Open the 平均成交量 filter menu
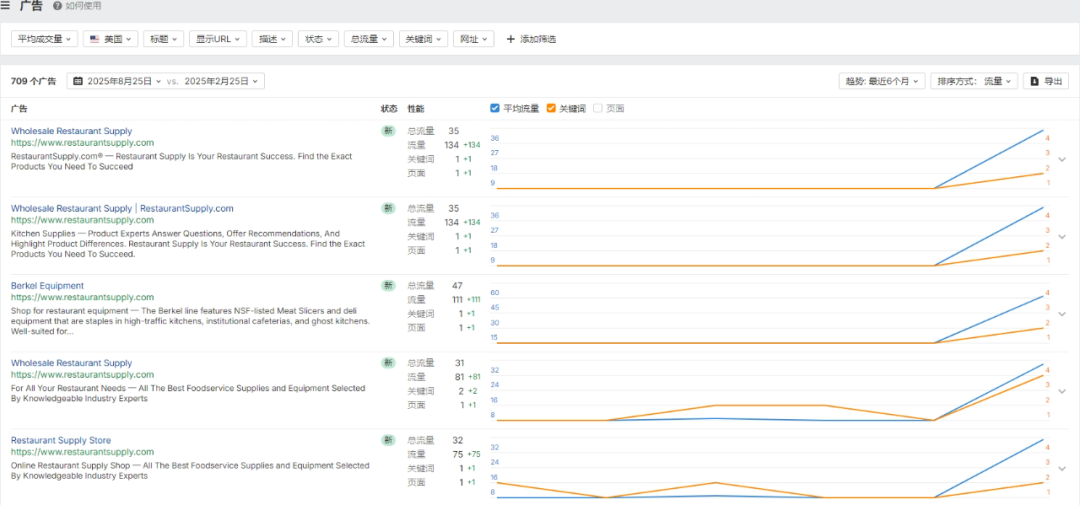1080x505 pixels. pyautogui.click(x=45, y=39)
